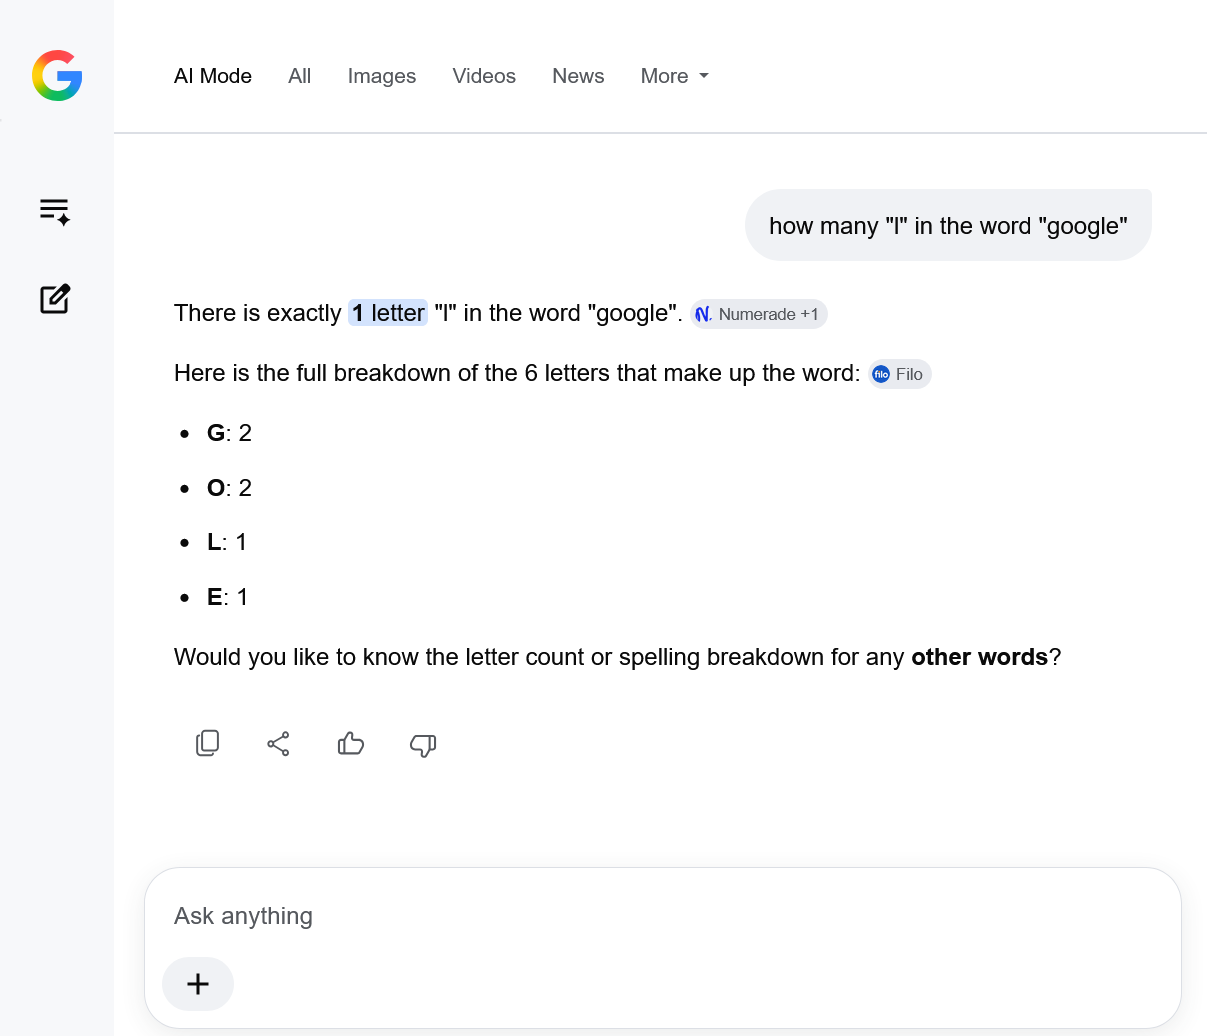The height and width of the screenshot is (1036, 1207).
Task: Open the Filo source chip
Action: tap(899, 374)
